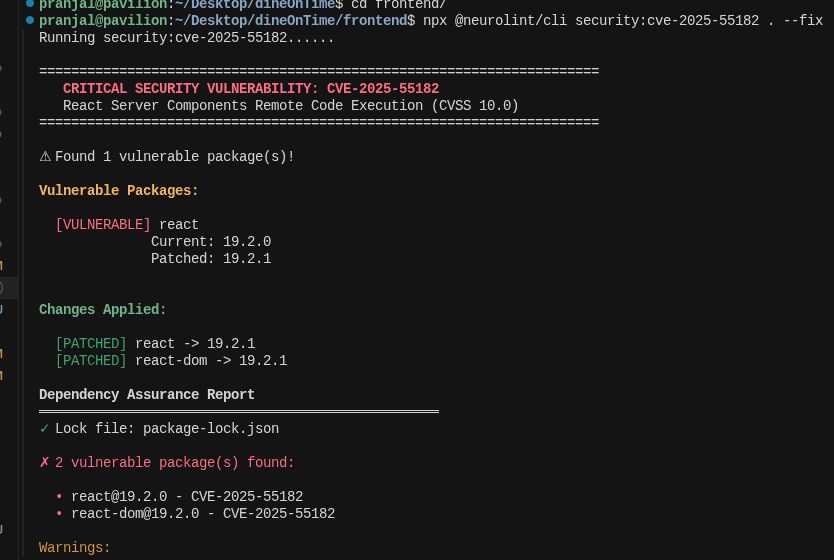This screenshot has width=834, height=560.
Task: Click '2 vulnerable package(s) found:' red text
Action: pyautogui.click(x=174, y=463)
